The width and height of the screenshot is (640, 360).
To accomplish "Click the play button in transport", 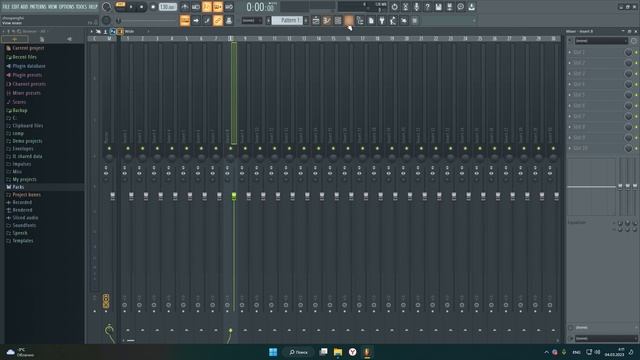I will coord(131,7).
